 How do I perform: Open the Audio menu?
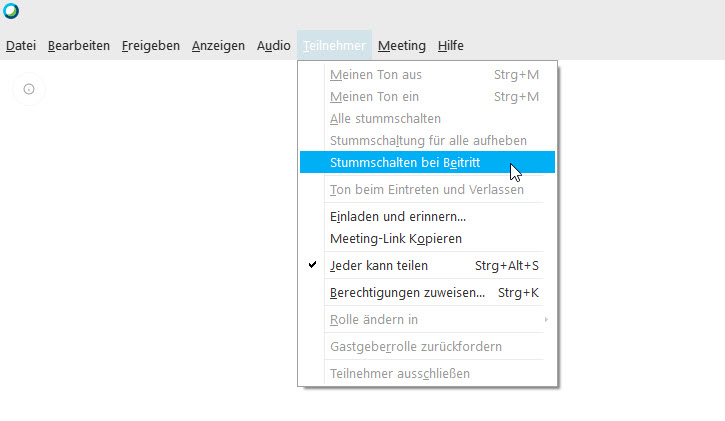coord(273,45)
